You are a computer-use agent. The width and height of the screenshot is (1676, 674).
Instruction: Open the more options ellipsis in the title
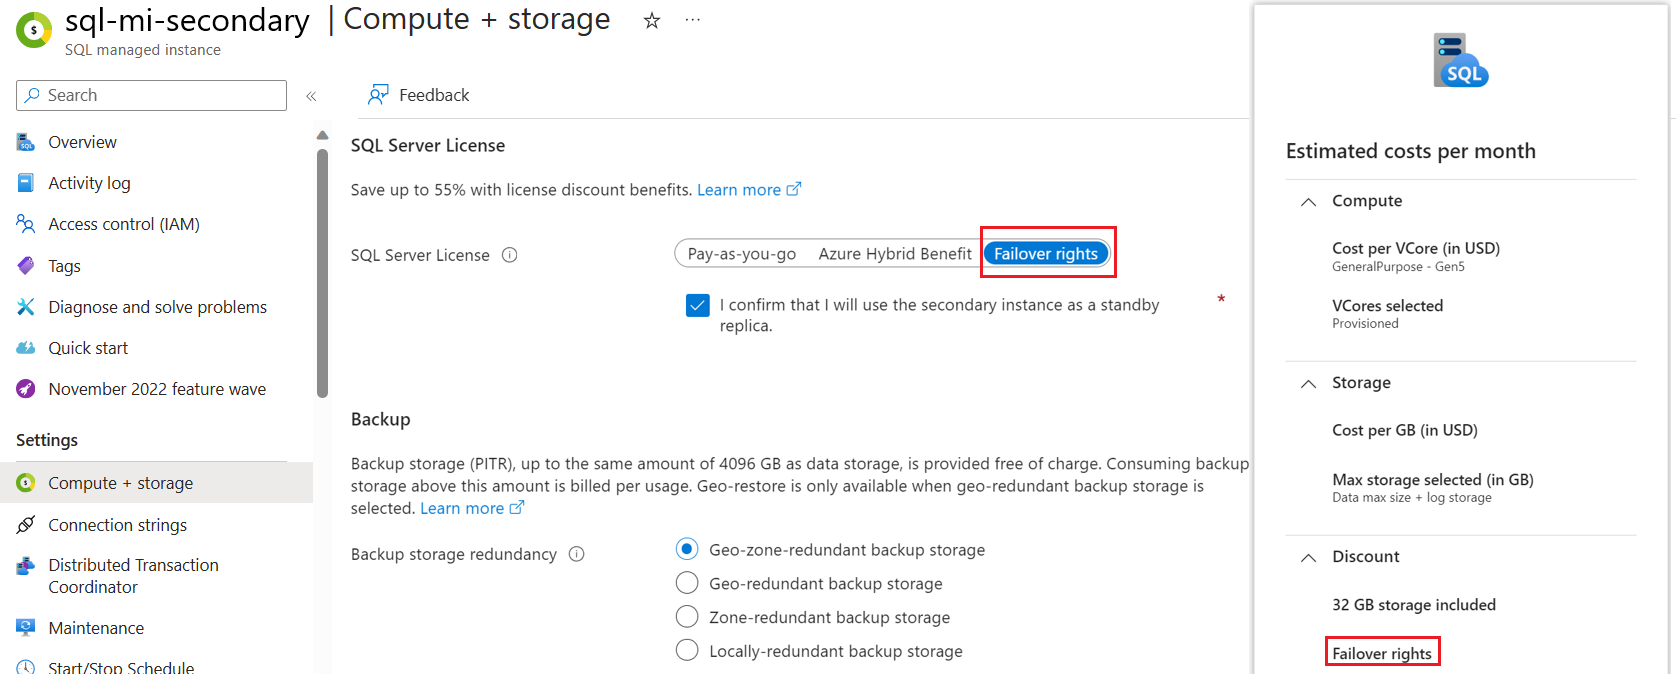[x=692, y=20]
